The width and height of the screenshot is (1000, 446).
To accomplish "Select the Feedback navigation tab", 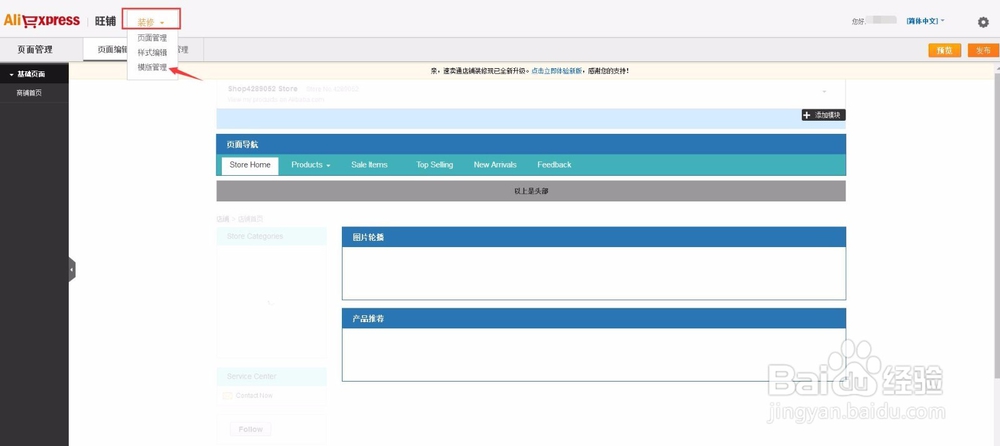I will coord(554,165).
